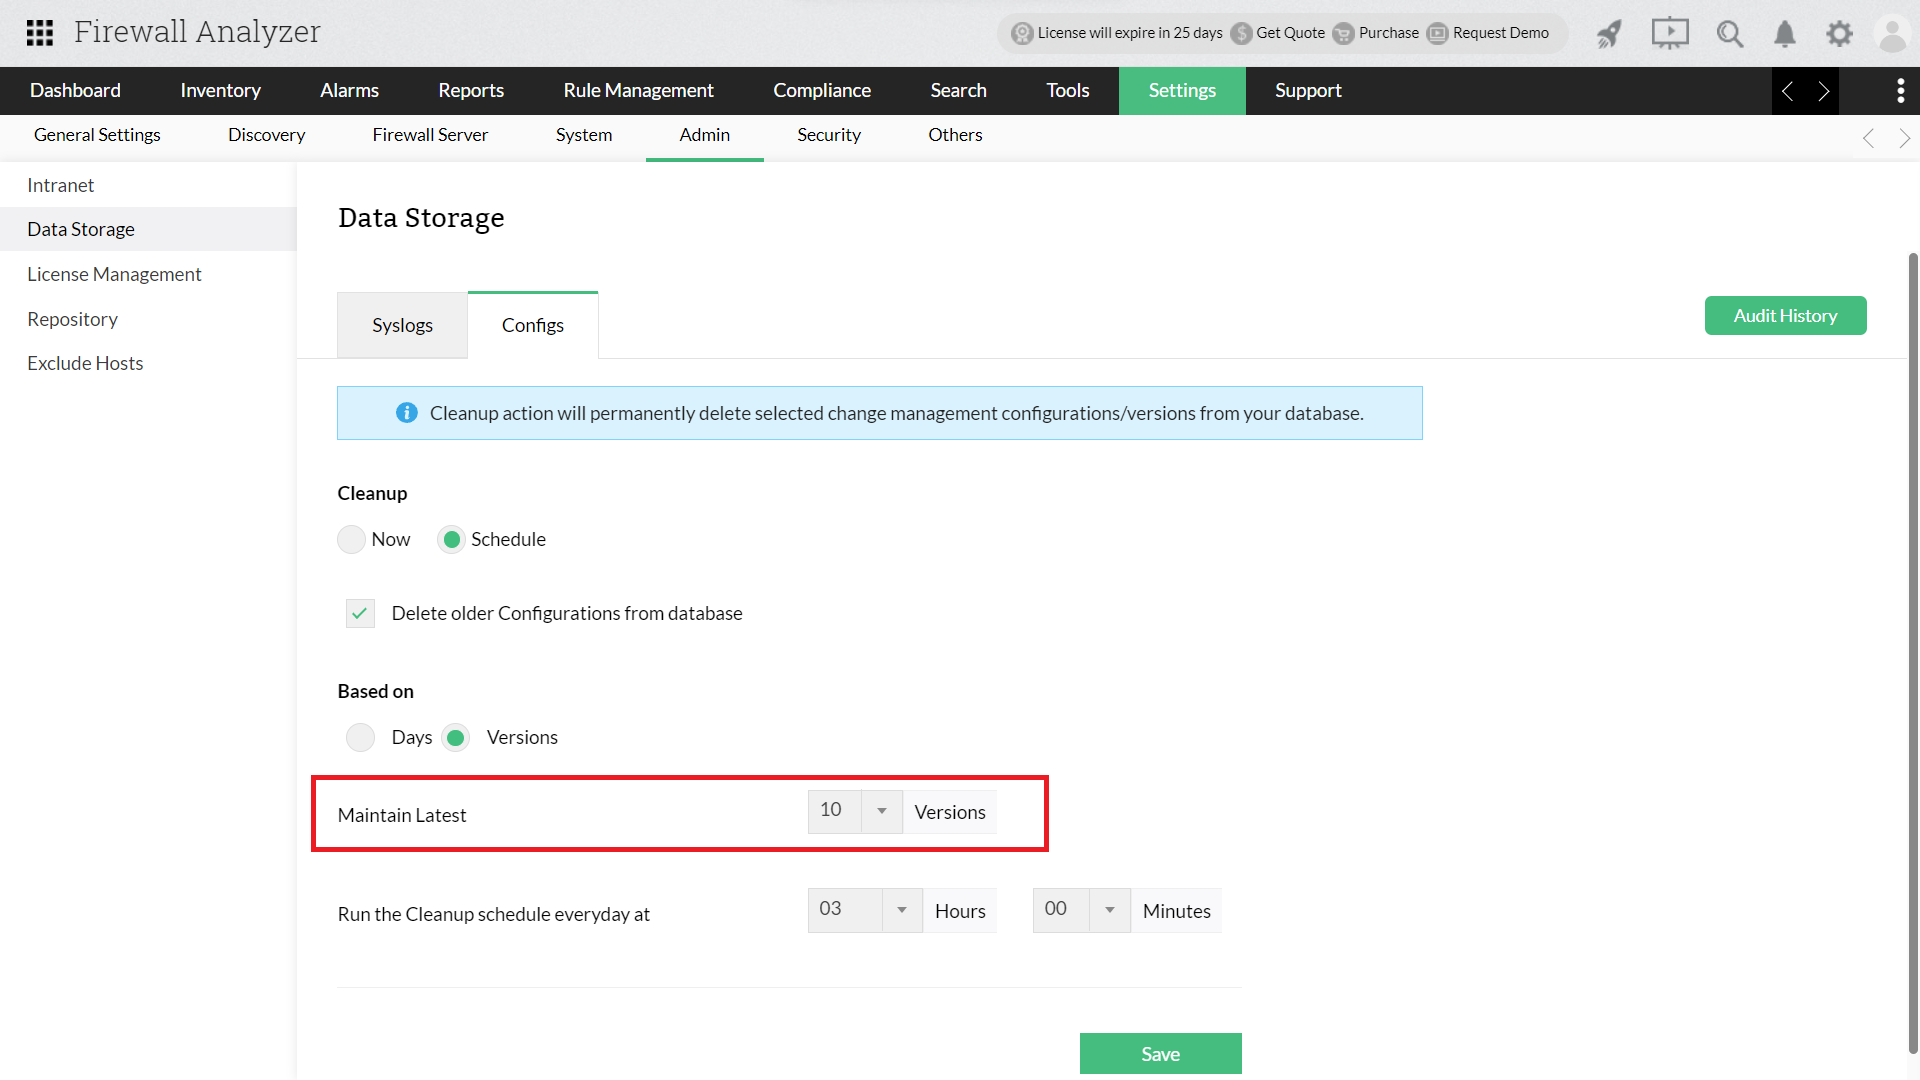Uncheck Delete older Configurations from database
The width and height of the screenshot is (1920, 1080).
click(x=359, y=613)
